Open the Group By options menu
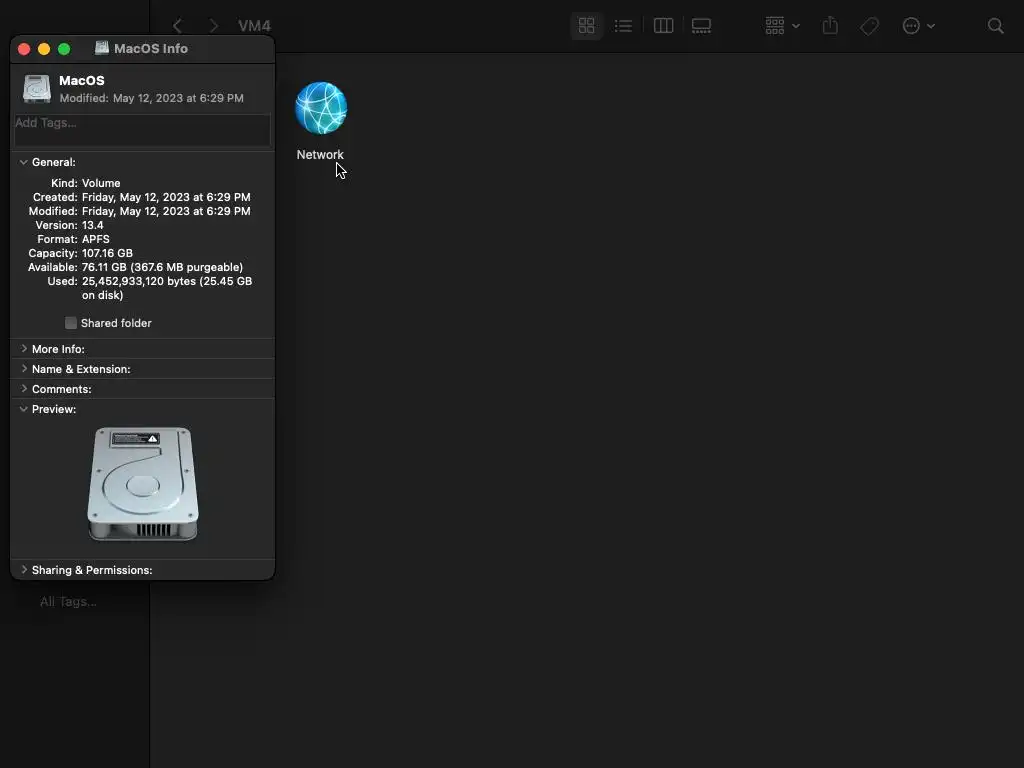The height and width of the screenshot is (768, 1024). click(782, 26)
